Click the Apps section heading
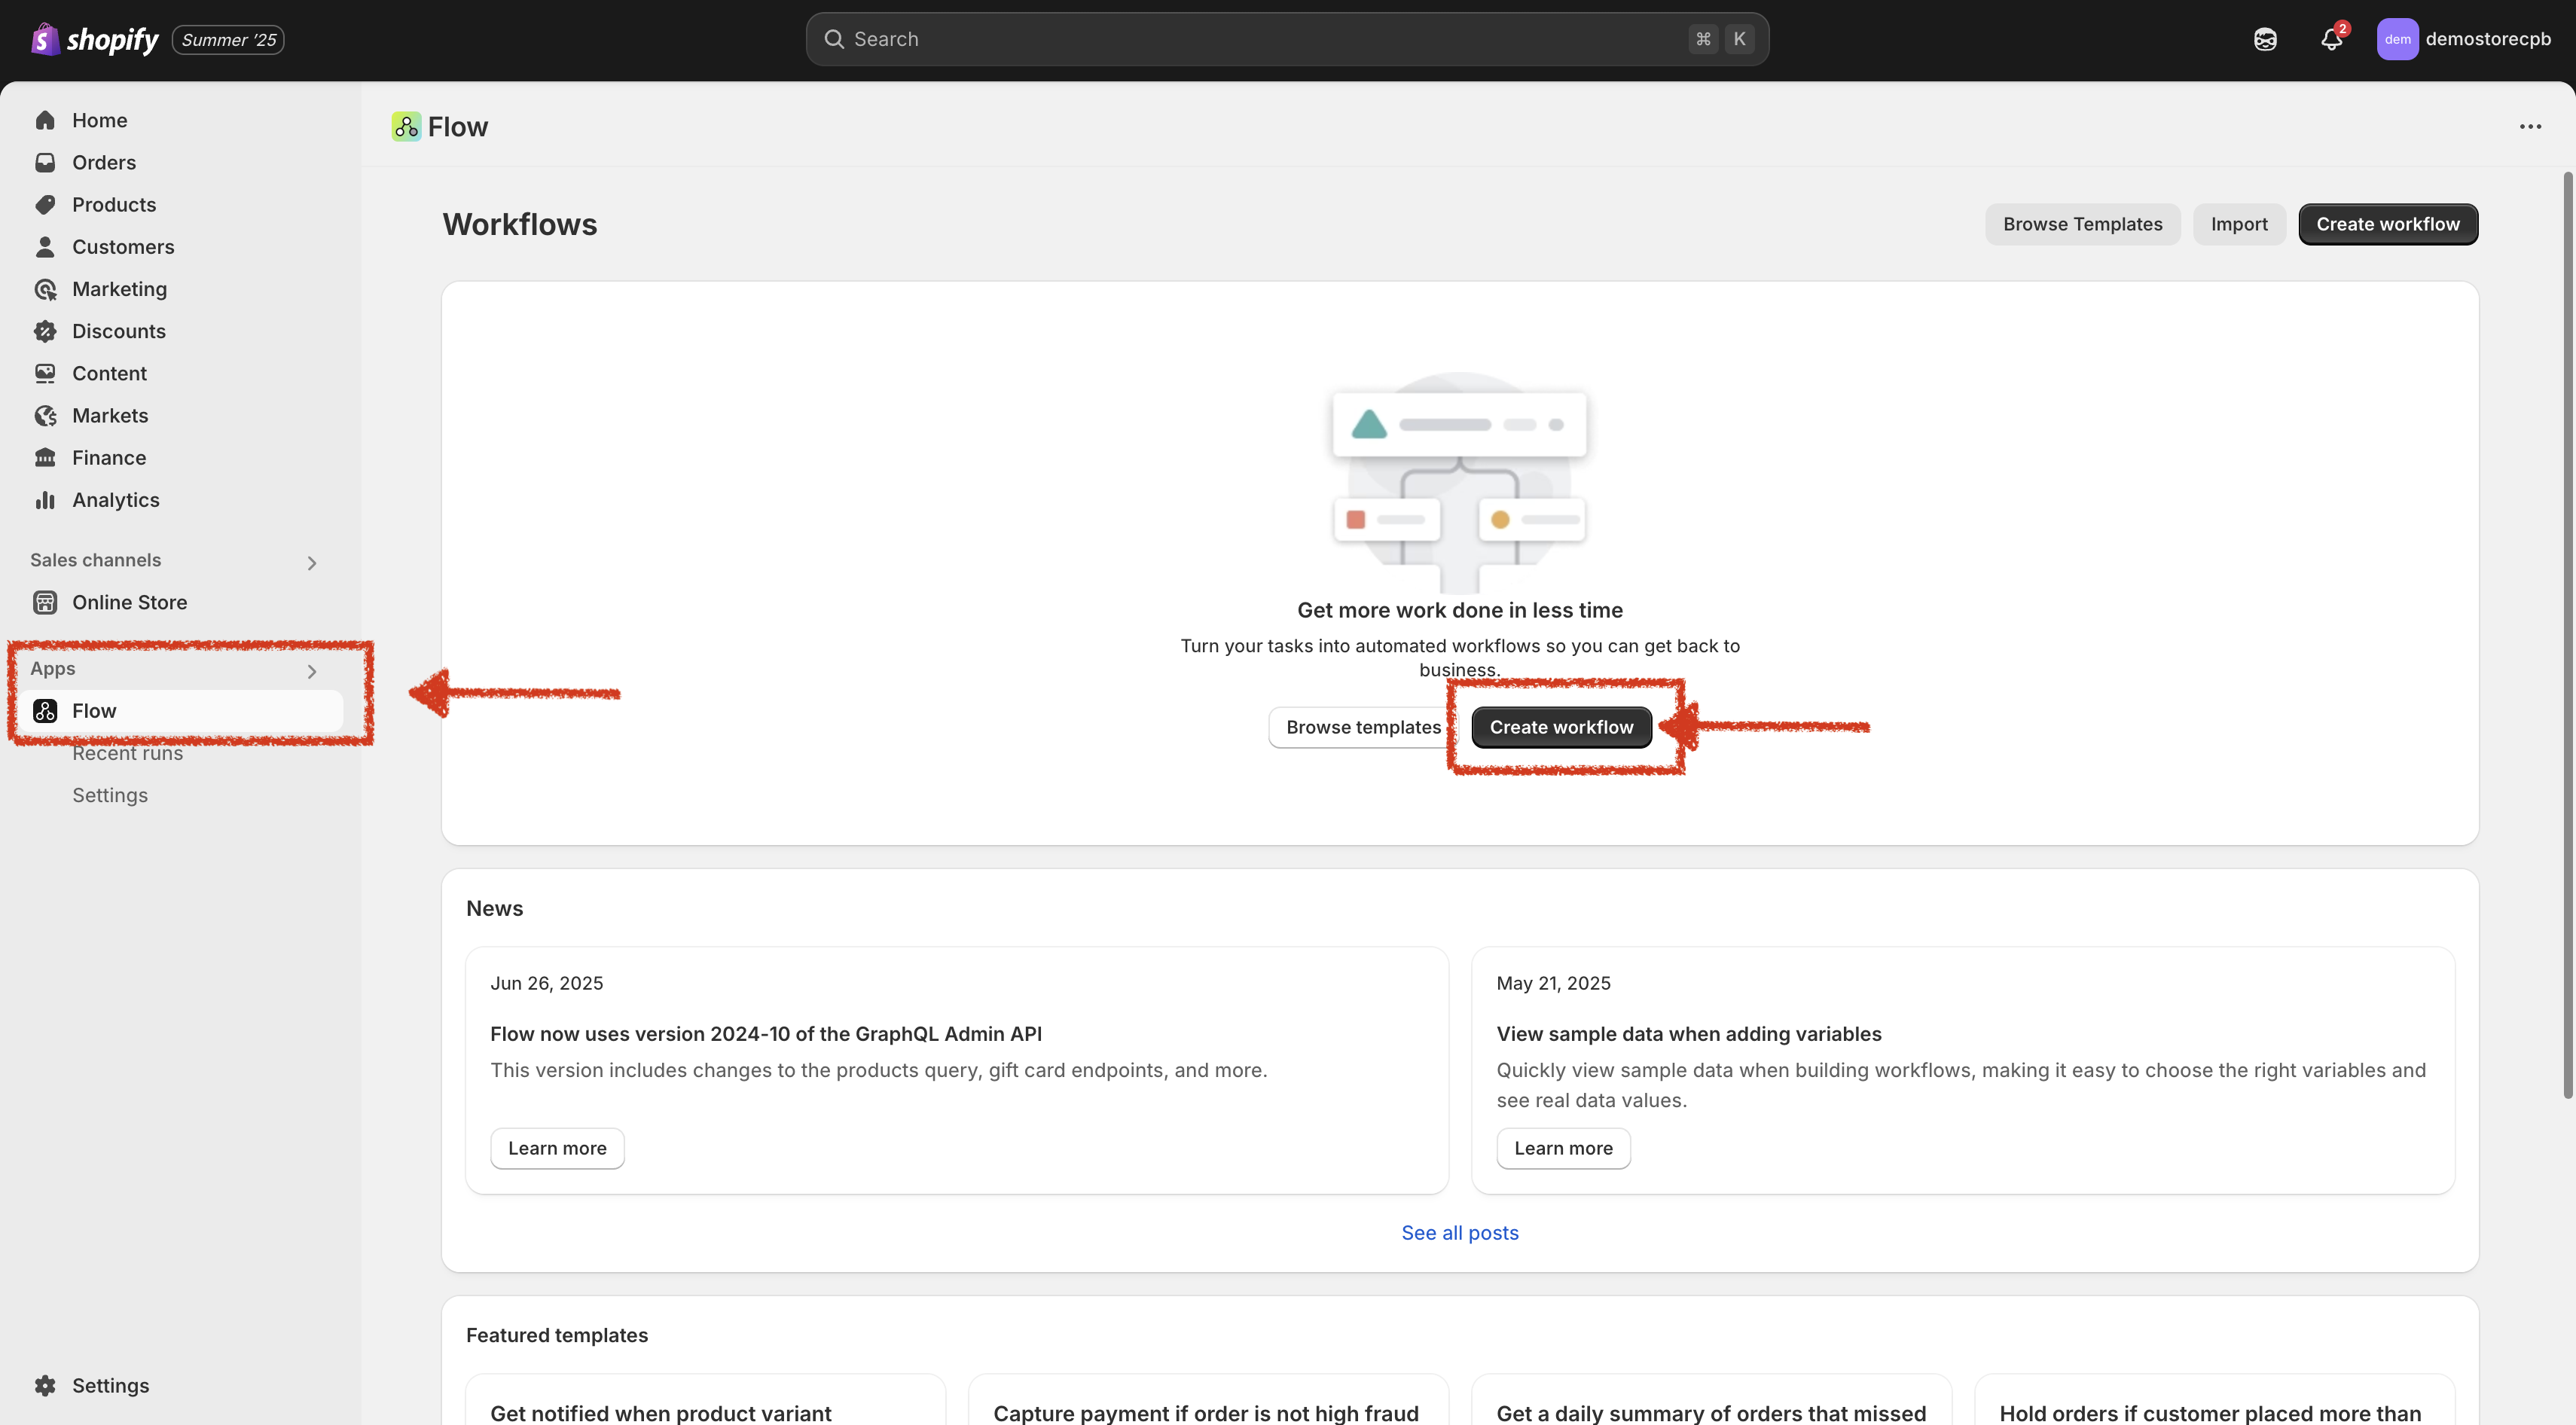 pos(53,668)
